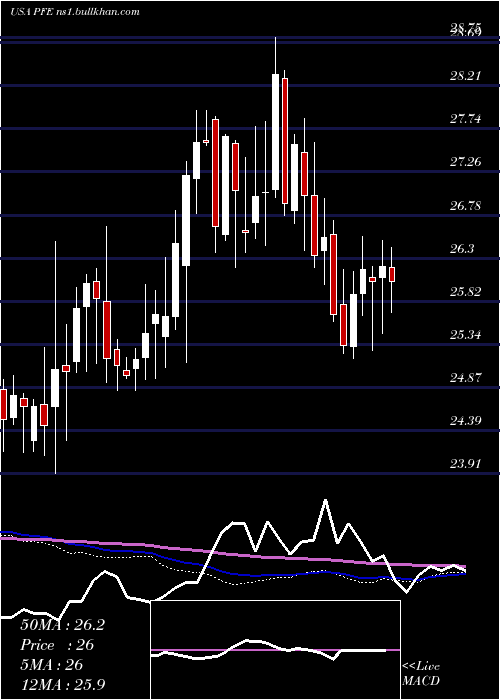Select the 27.74 price axis label
Viewport: 500px width, 700px height.
(466, 119)
